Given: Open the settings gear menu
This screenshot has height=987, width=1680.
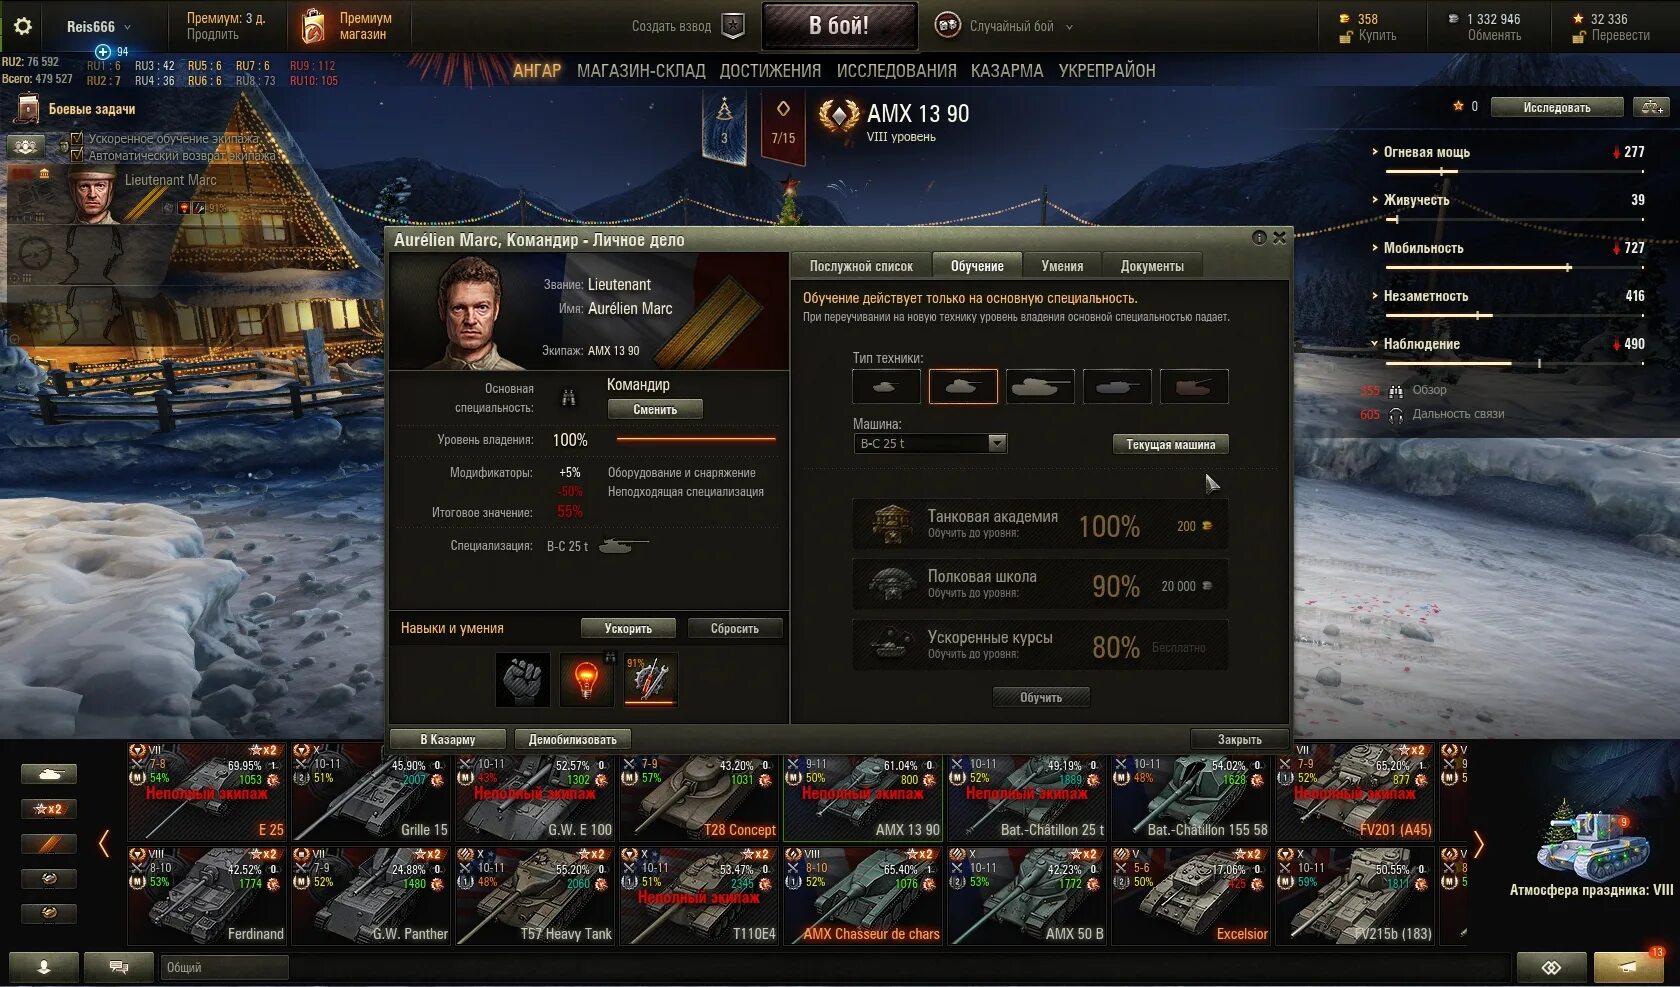Looking at the screenshot, I should point(22,26).
